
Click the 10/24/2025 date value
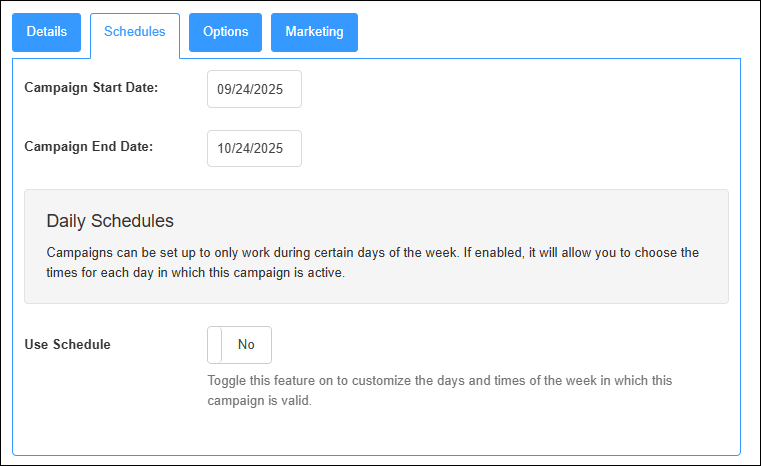pos(251,148)
